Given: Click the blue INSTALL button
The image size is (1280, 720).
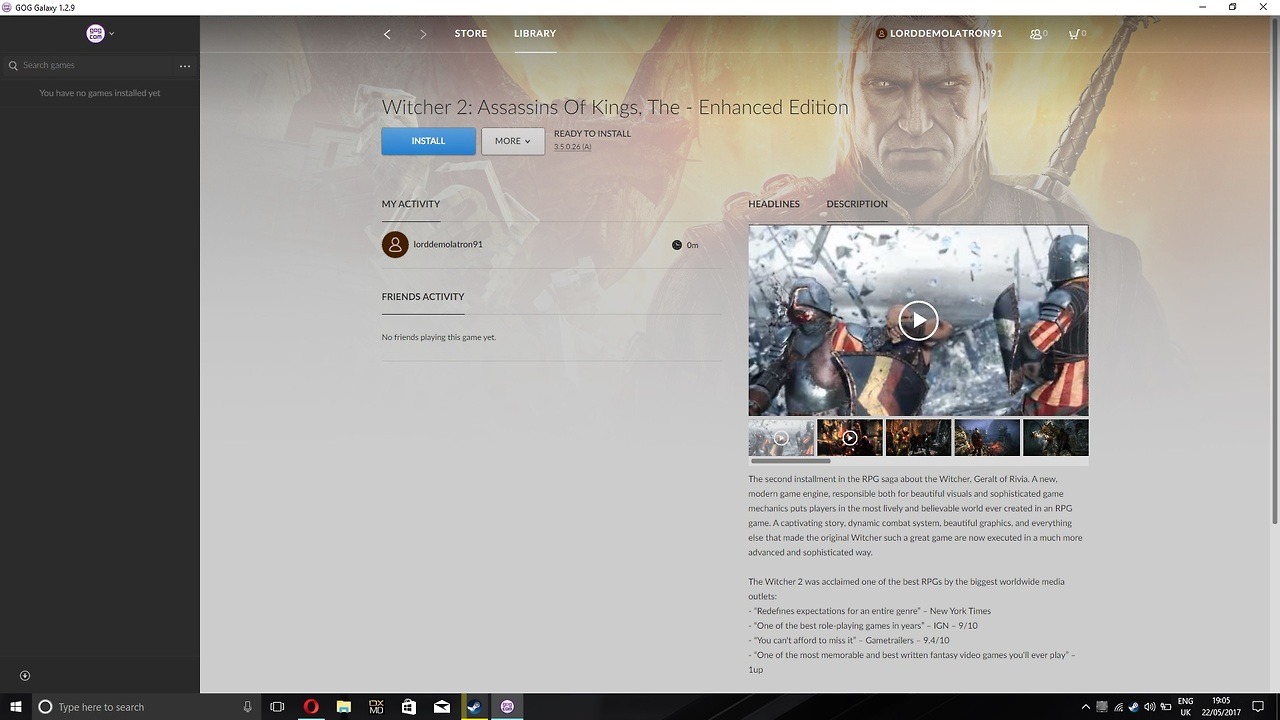Looking at the screenshot, I should click(x=428, y=141).
